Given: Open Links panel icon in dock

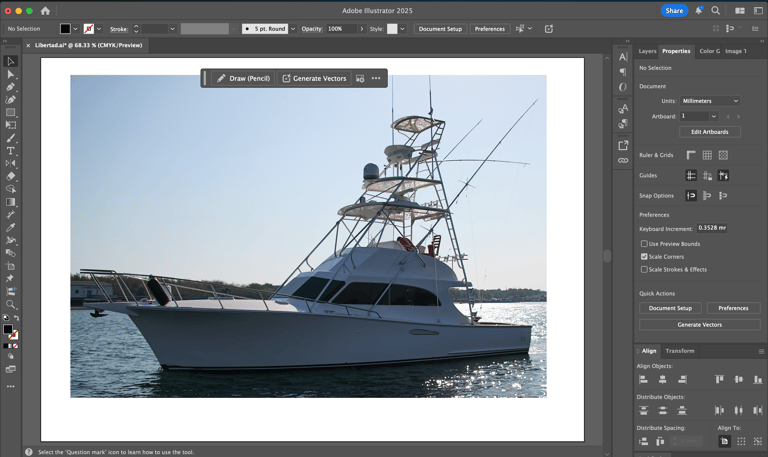Looking at the screenshot, I should coord(623,160).
